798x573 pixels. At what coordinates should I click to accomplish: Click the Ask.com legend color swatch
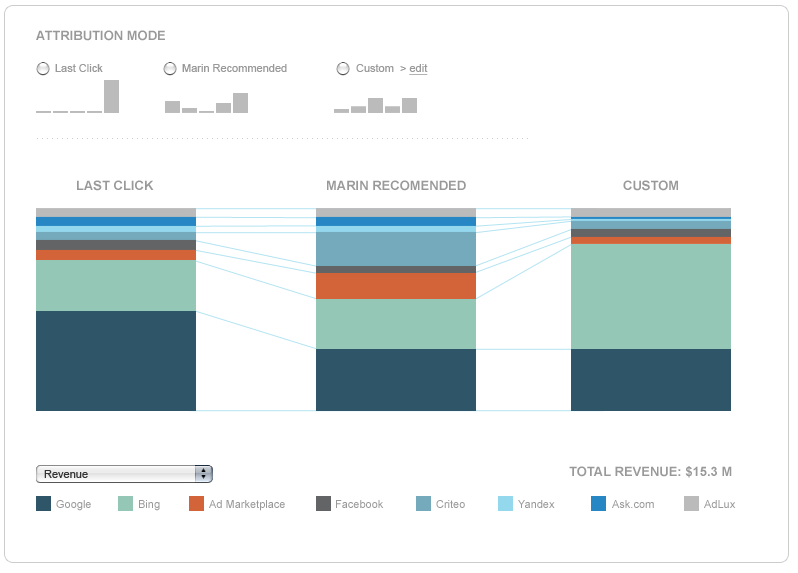(598, 504)
